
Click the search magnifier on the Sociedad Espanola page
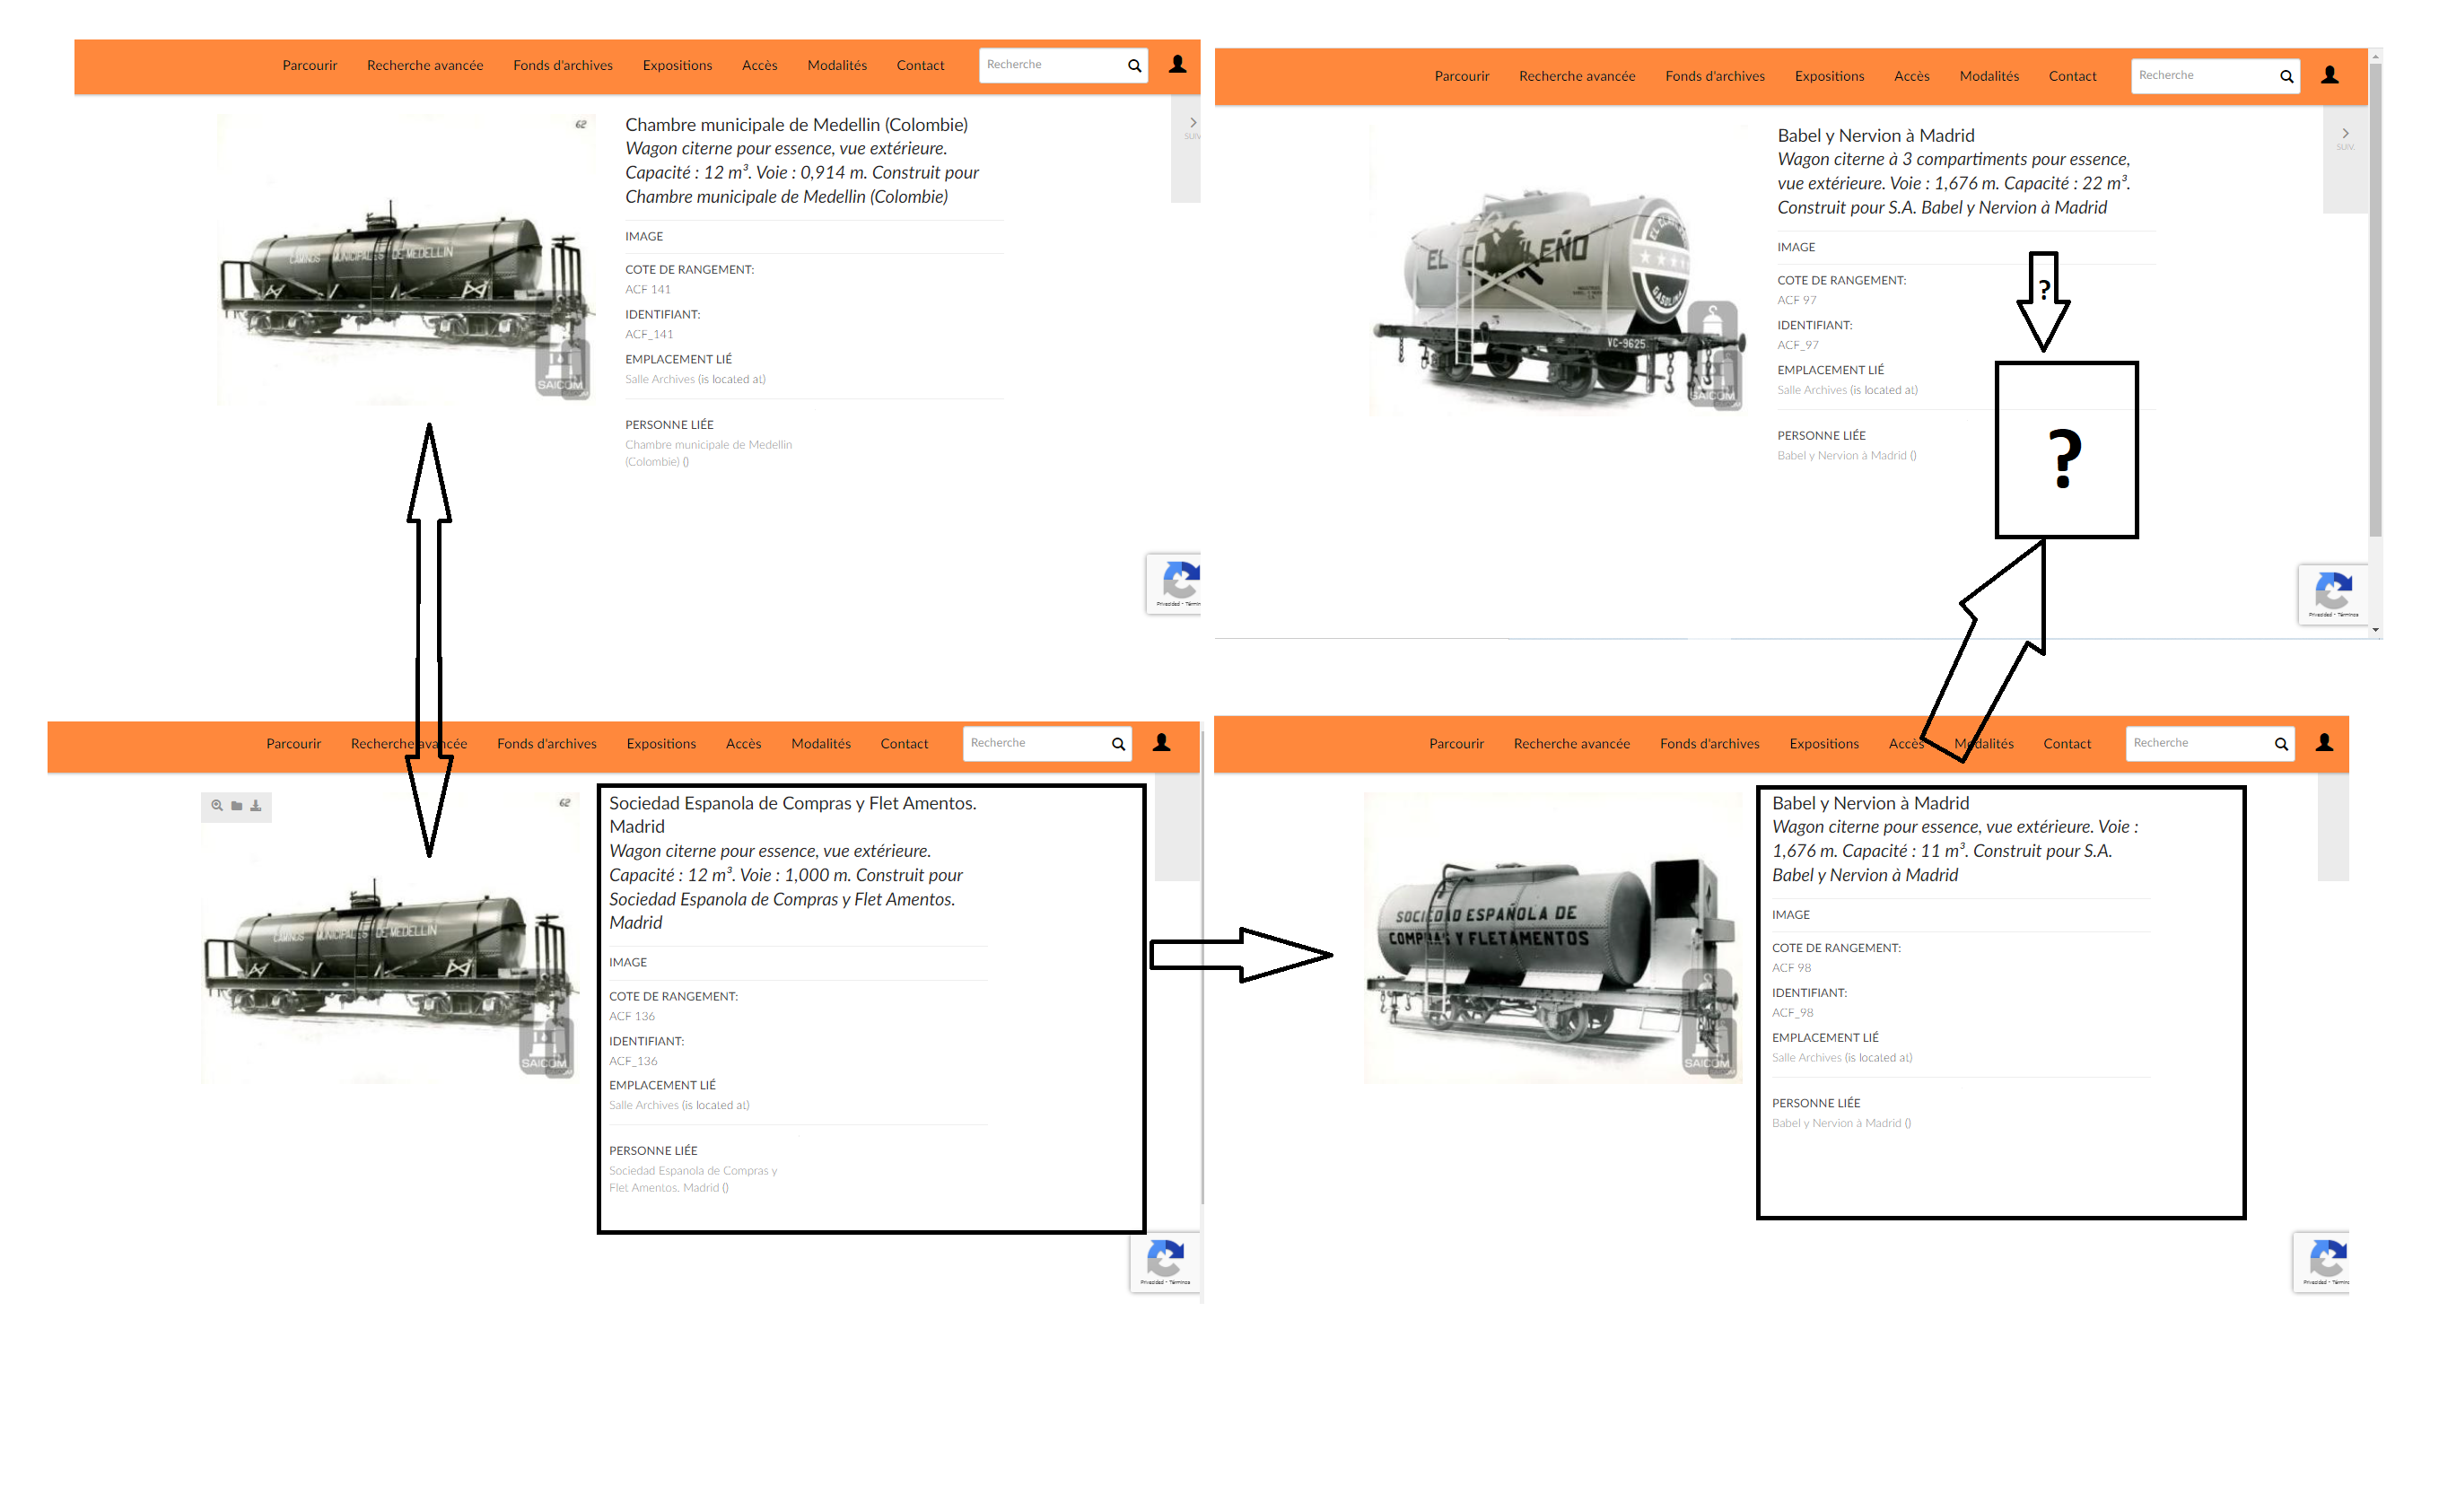click(x=1118, y=744)
